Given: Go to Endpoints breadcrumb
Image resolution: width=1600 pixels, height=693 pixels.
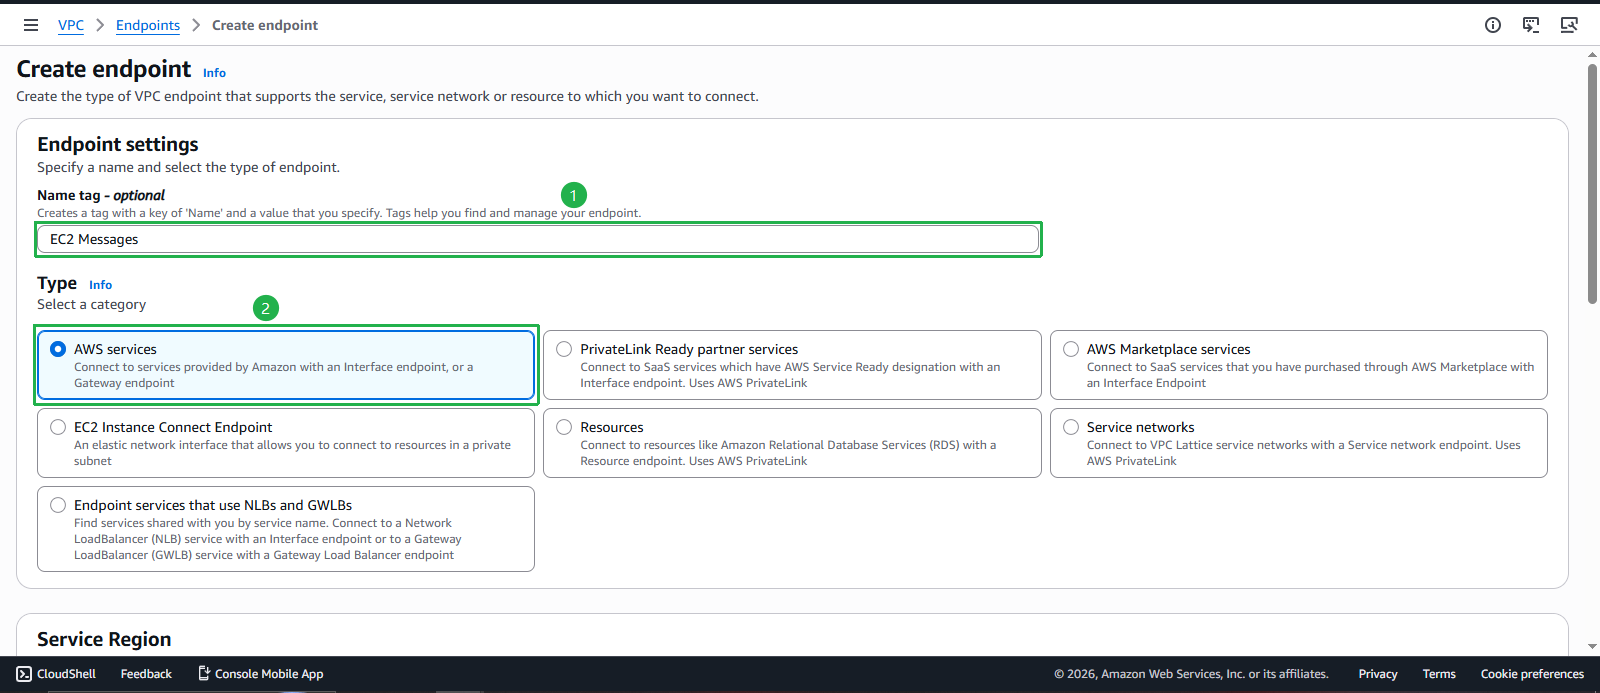Looking at the screenshot, I should point(148,25).
